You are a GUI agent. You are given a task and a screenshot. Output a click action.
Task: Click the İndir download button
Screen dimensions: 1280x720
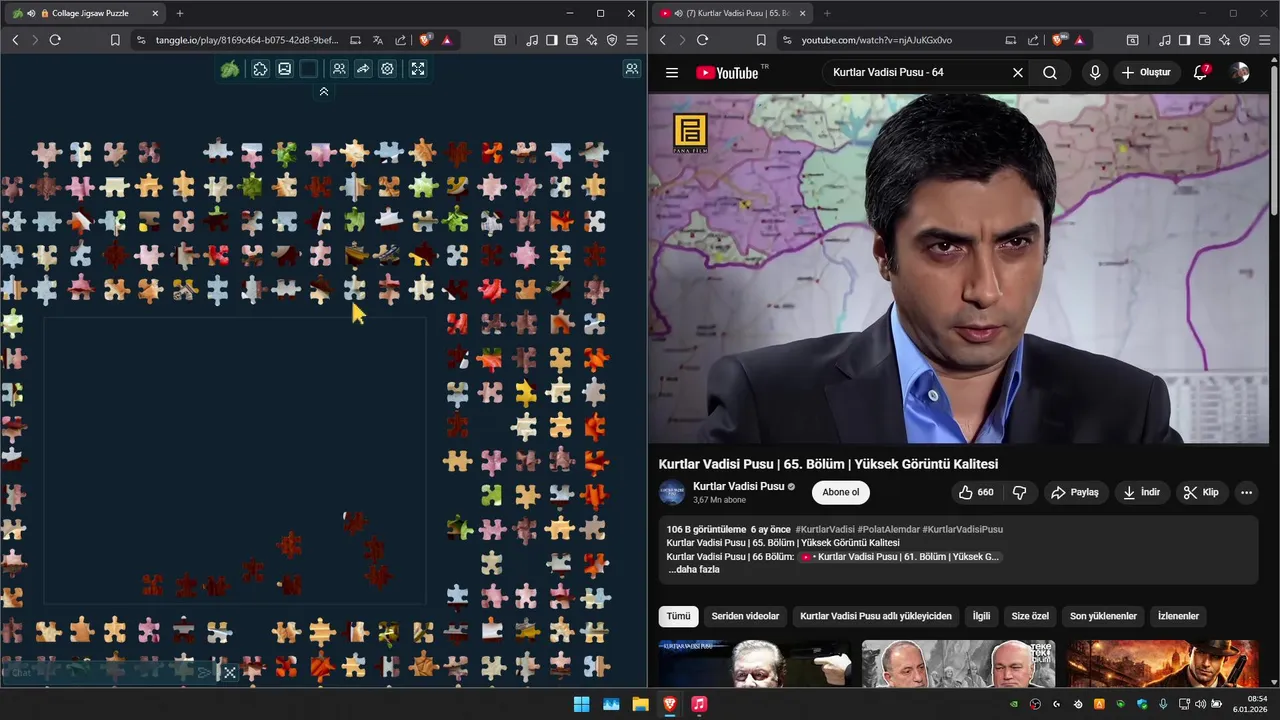click(1141, 492)
